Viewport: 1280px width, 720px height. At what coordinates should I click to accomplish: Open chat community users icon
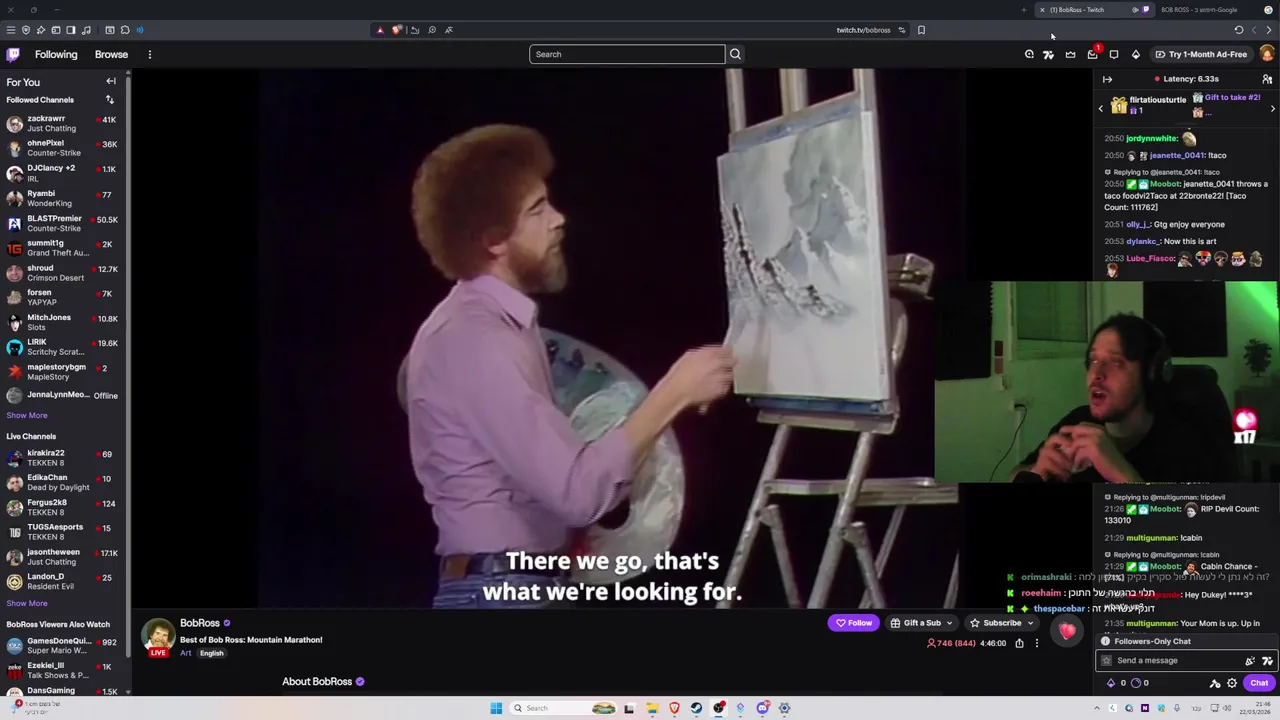point(1267,79)
